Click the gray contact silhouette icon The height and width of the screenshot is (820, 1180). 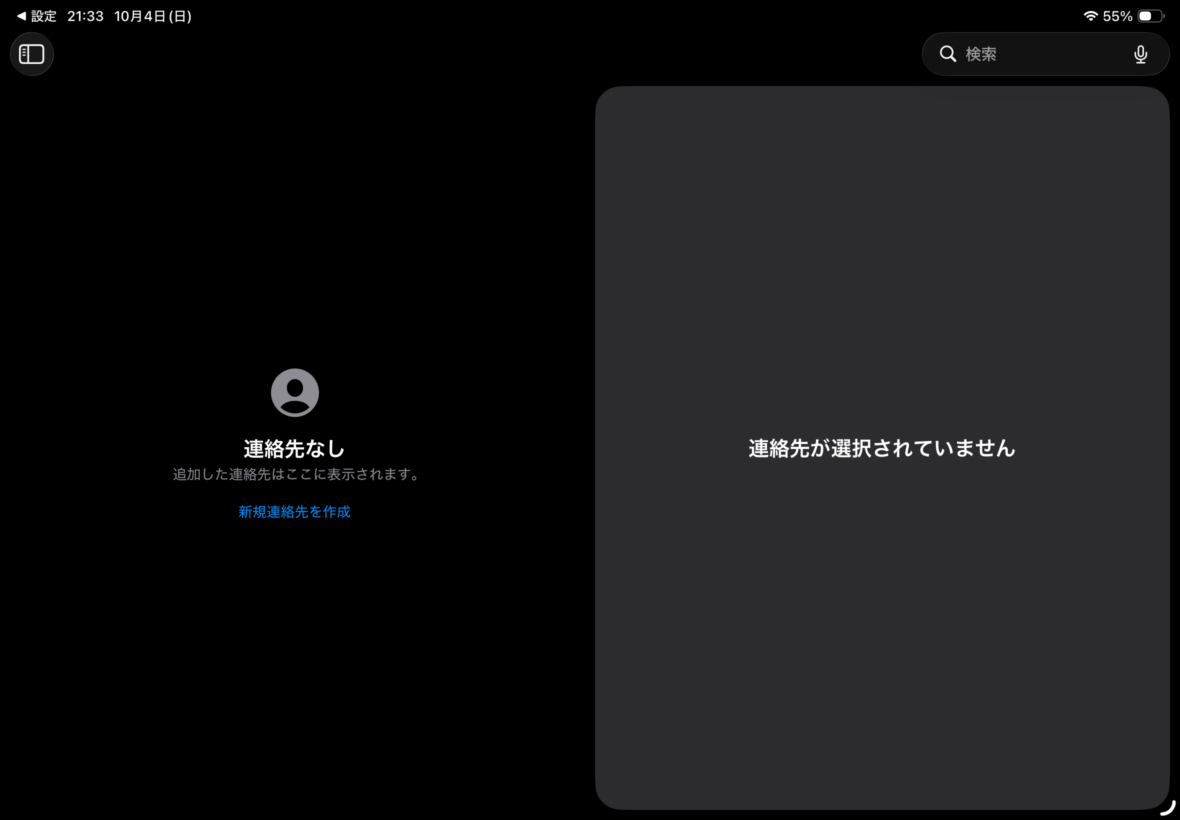(x=295, y=393)
